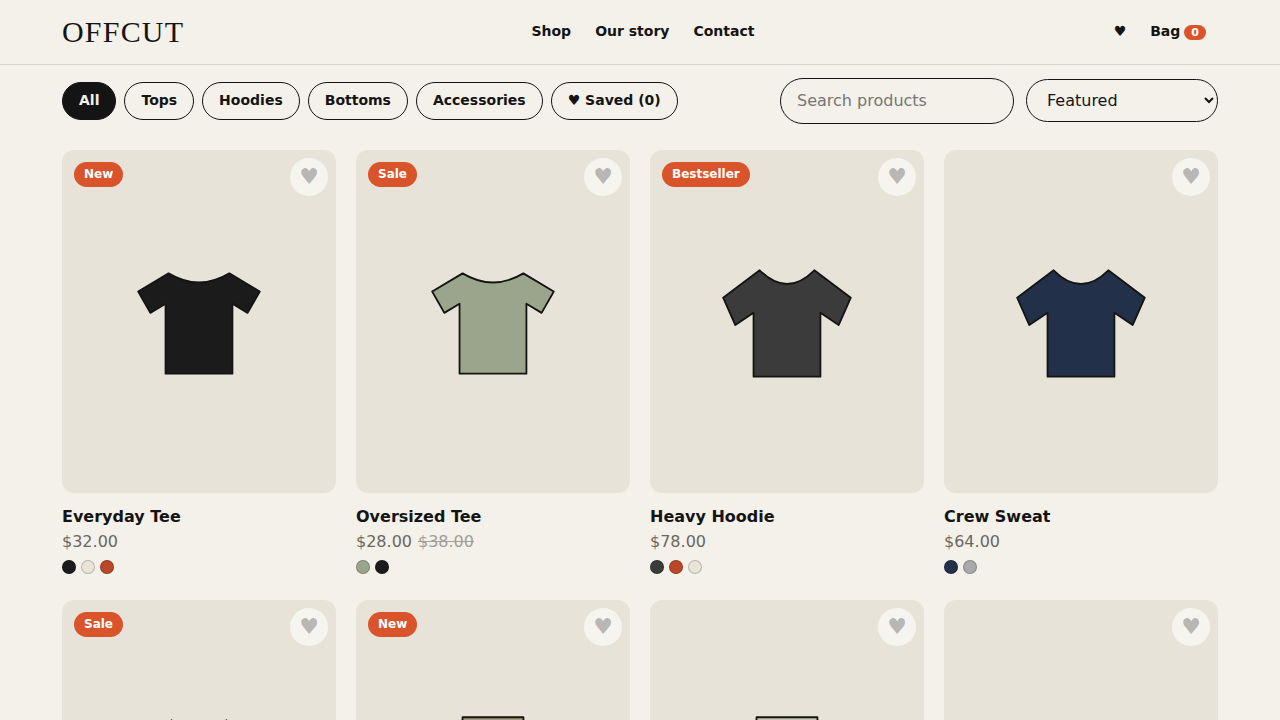Choose sage green swatch for Oversized Tee

[363, 567]
